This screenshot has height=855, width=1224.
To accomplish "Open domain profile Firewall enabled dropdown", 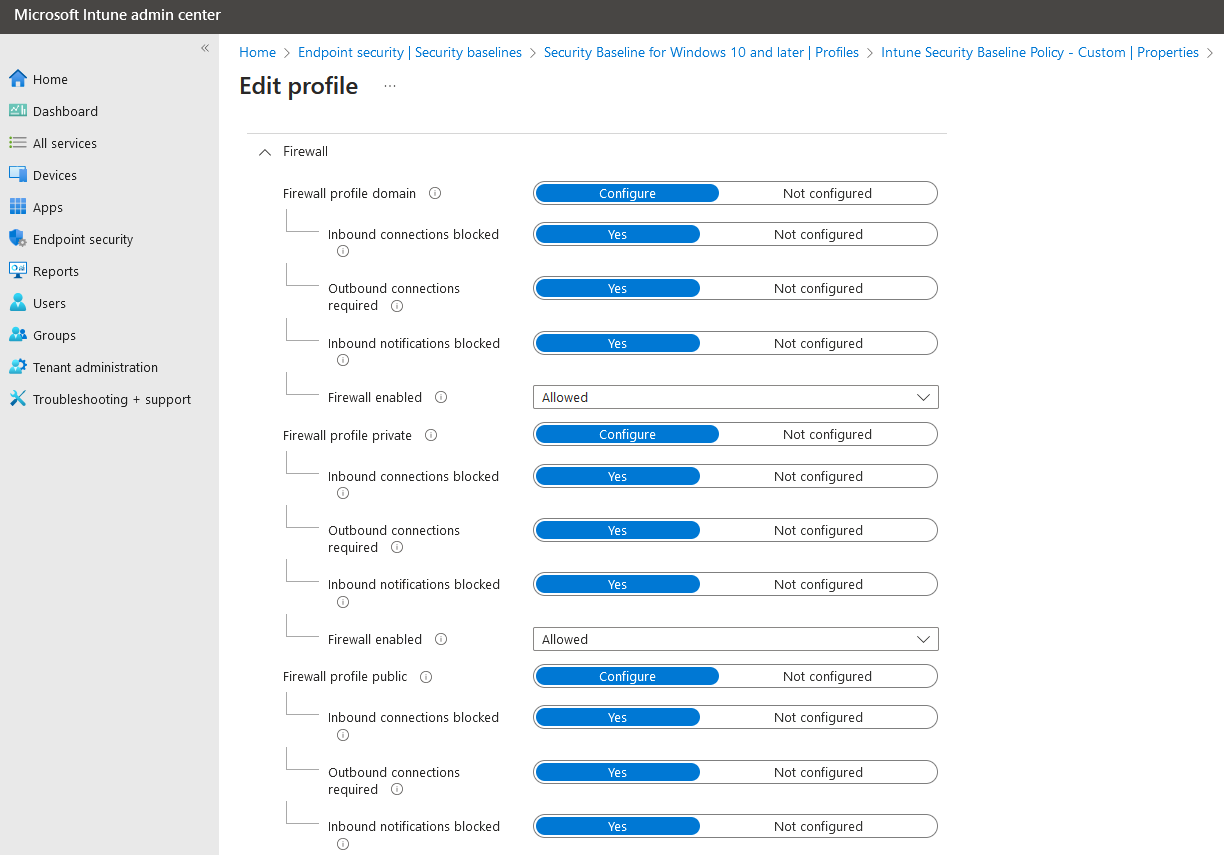I will [735, 397].
